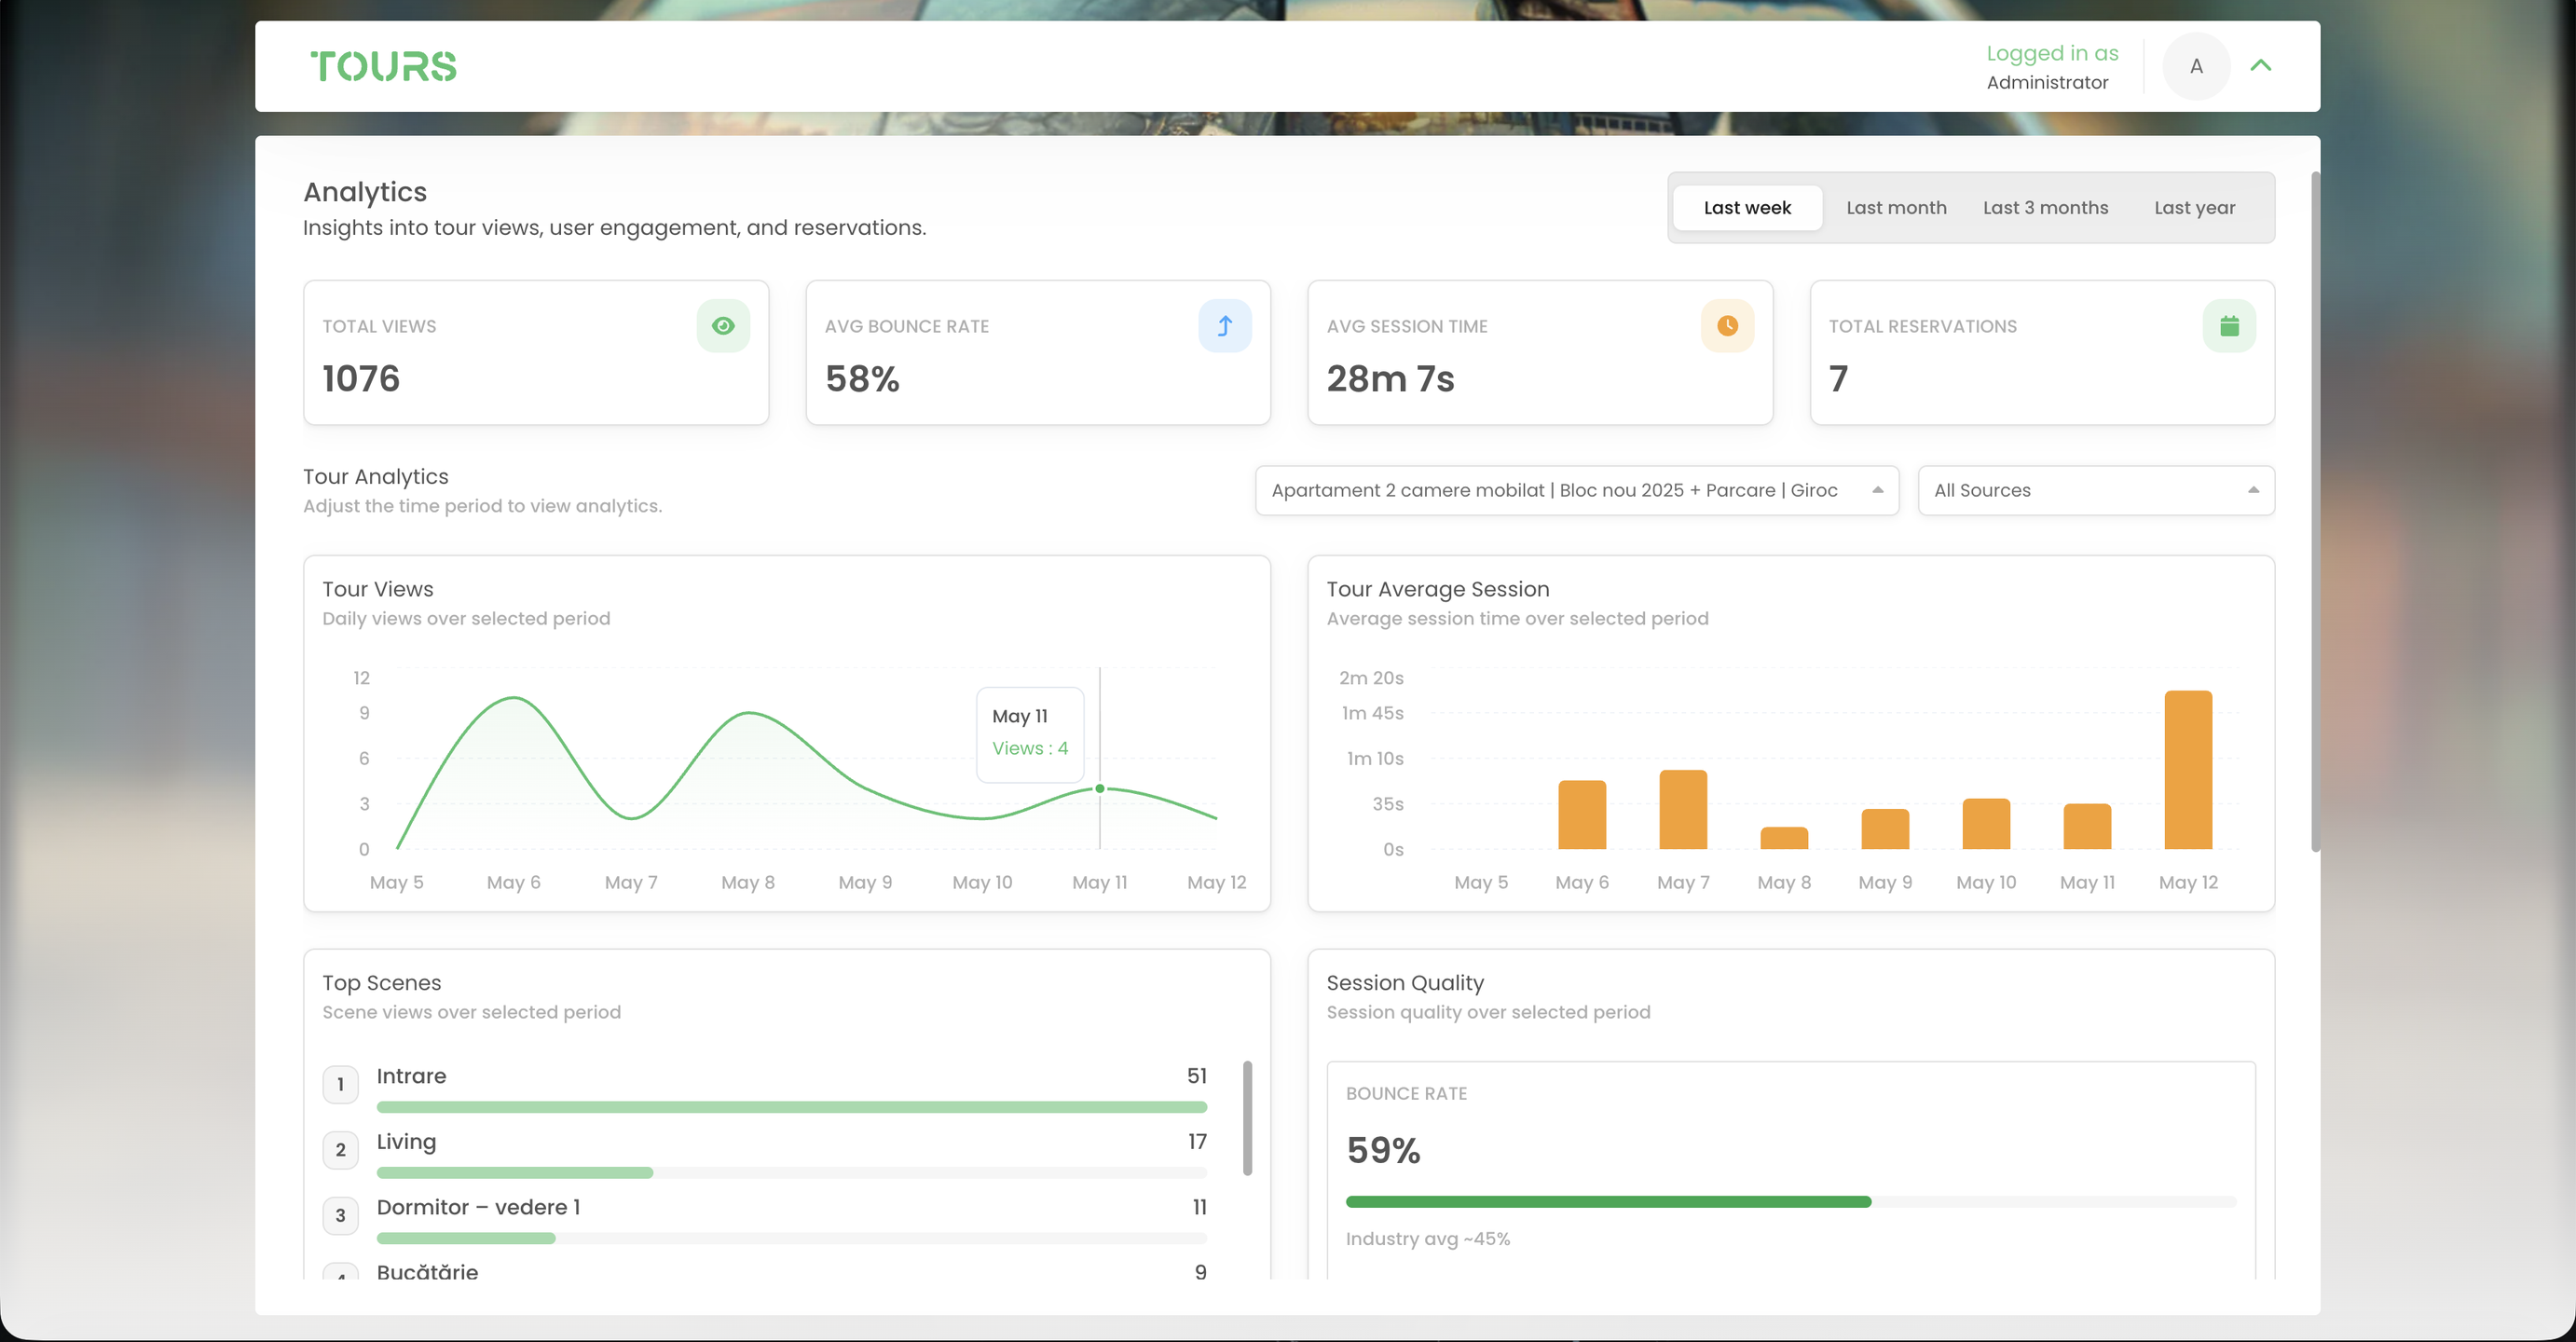Open the Apartament 2 camere tour dropdown
This screenshot has width=2576, height=1342.
[1577, 491]
